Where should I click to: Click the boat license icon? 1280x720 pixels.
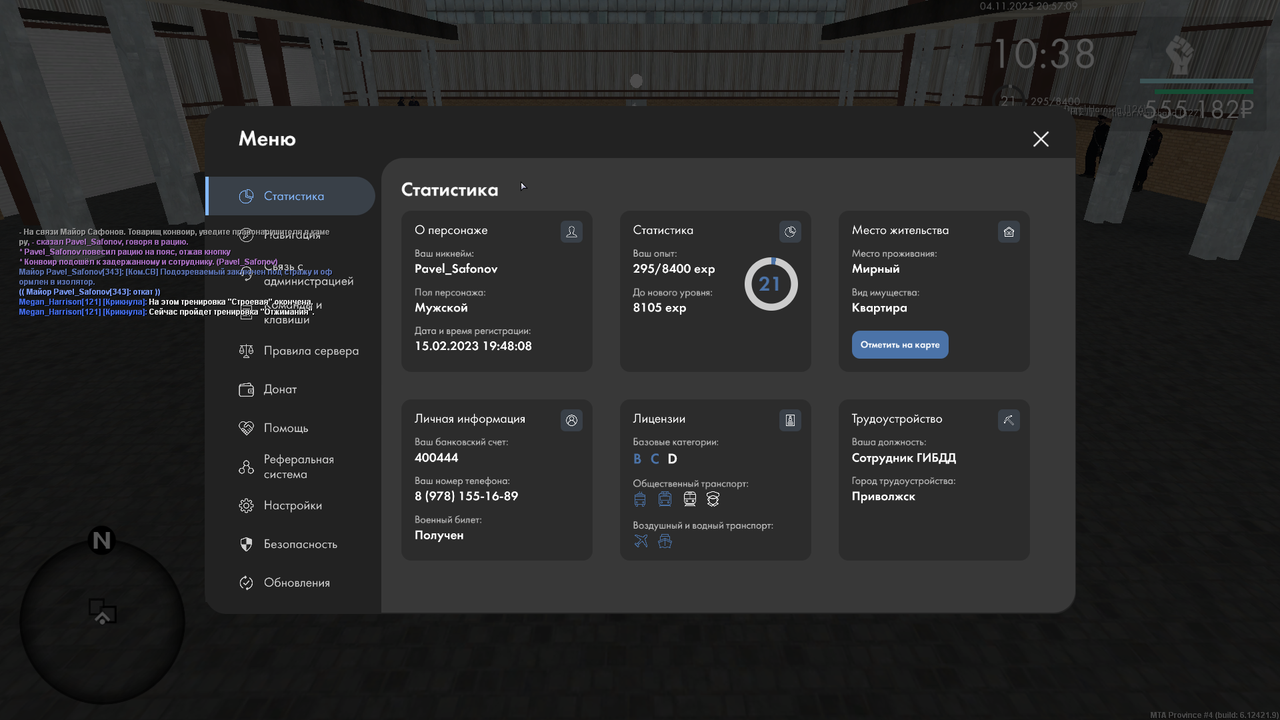pyautogui.click(x=665, y=541)
